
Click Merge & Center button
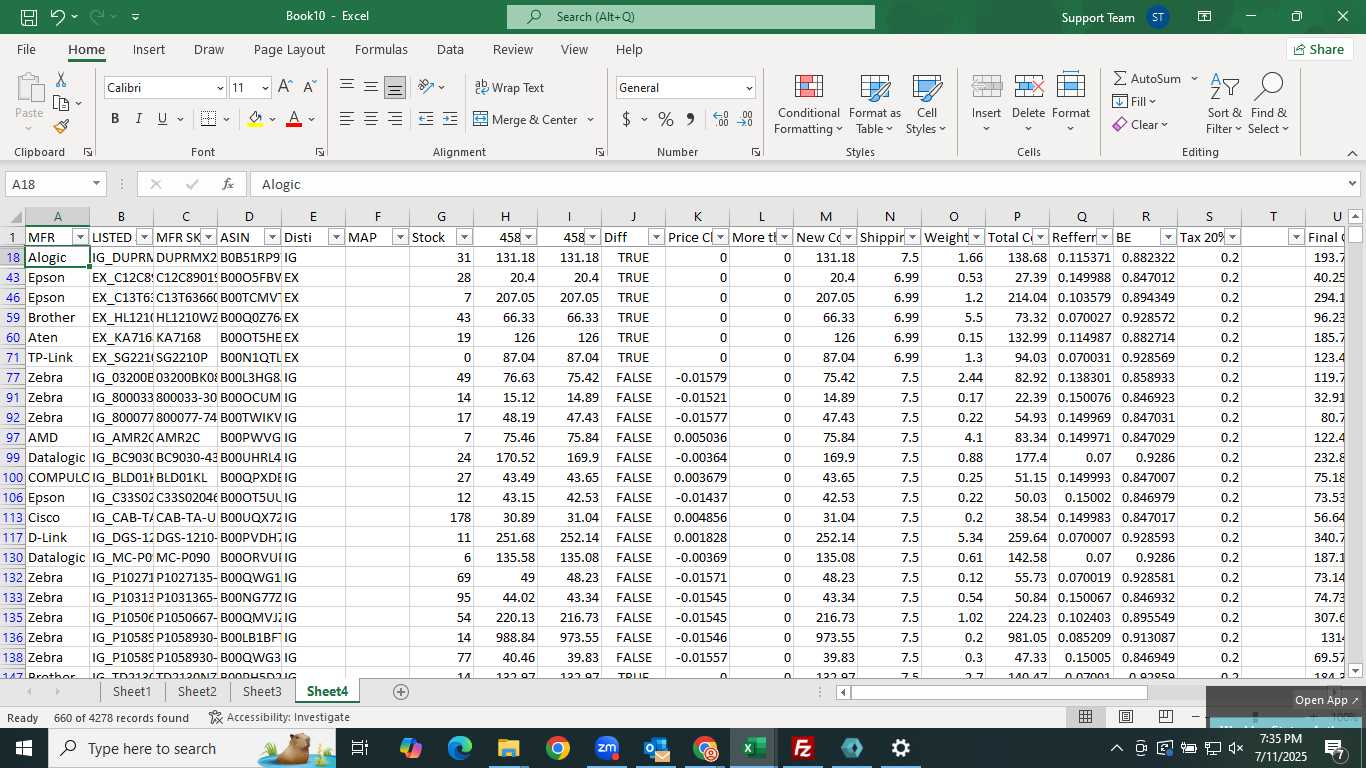pyautogui.click(x=525, y=119)
